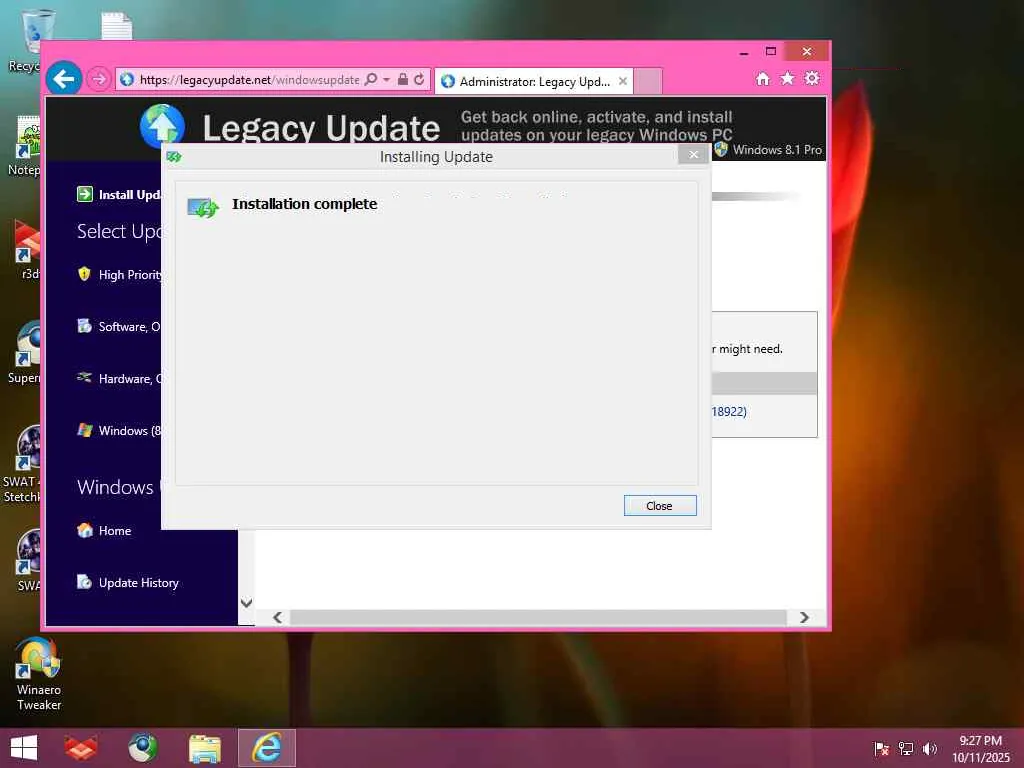This screenshot has width=1024, height=768.
Task: Click Install Updates in the sidebar
Action: 129,195
